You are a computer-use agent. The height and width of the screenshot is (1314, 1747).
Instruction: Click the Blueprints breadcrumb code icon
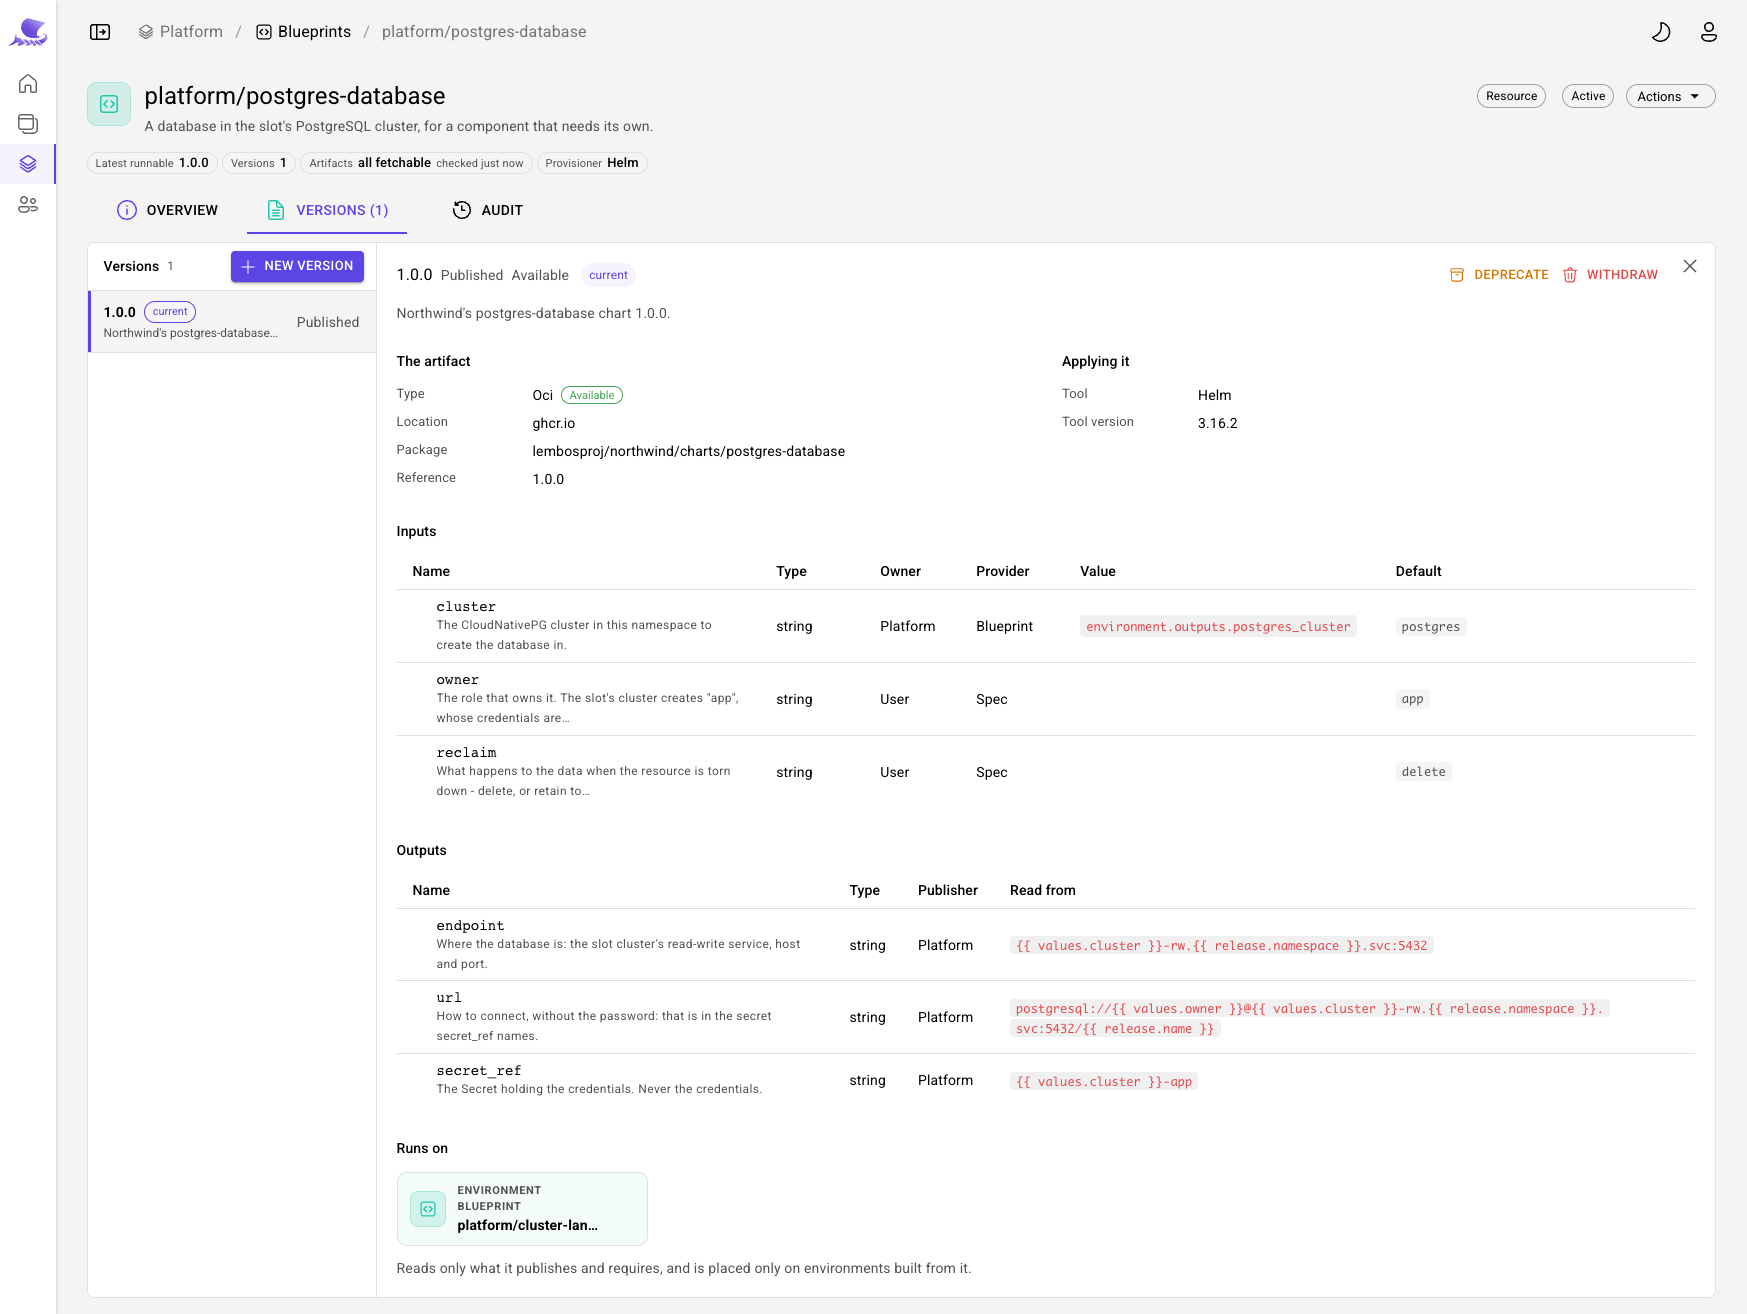tap(264, 32)
